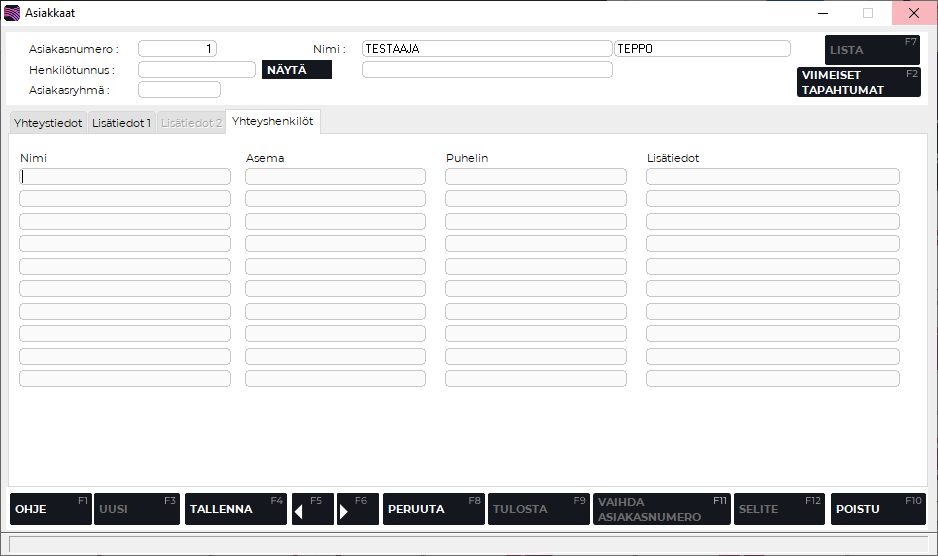Screen dimensions: 938x556
Task: Click the first name field containing TEPPO
Action: coord(702,48)
